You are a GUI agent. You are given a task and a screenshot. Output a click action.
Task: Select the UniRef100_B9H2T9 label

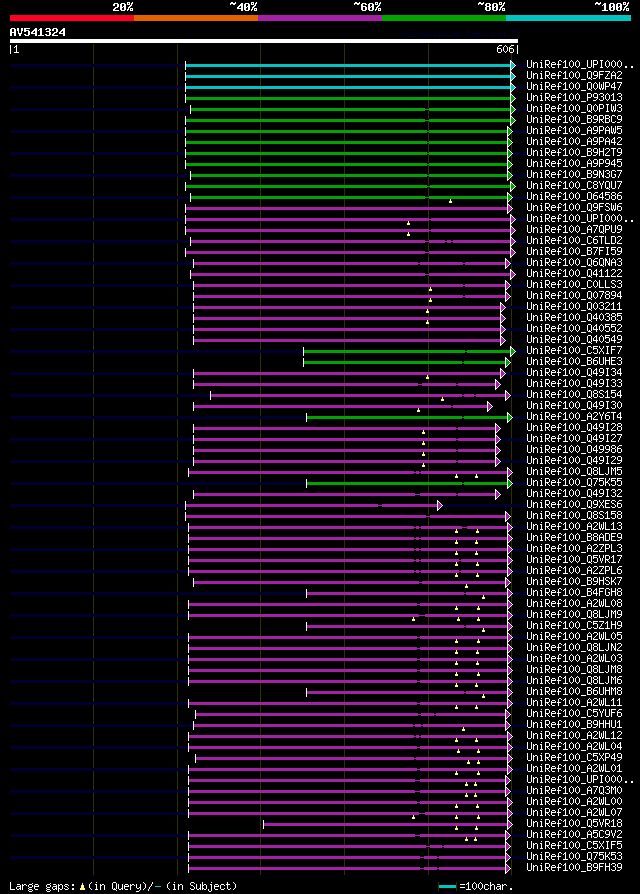click(x=574, y=152)
